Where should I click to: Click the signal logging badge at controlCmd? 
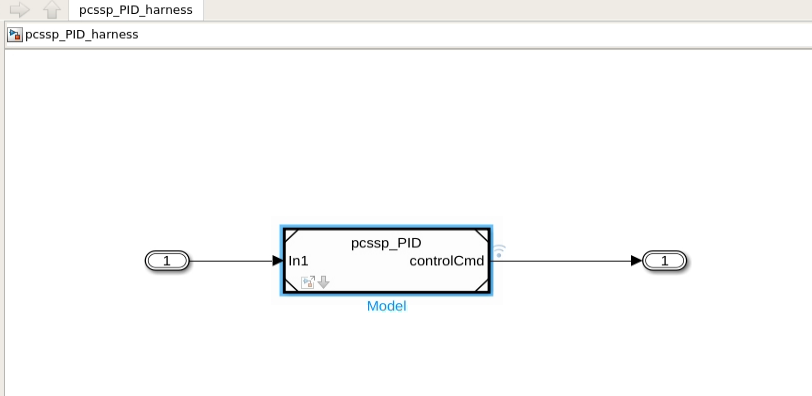[x=498, y=251]
